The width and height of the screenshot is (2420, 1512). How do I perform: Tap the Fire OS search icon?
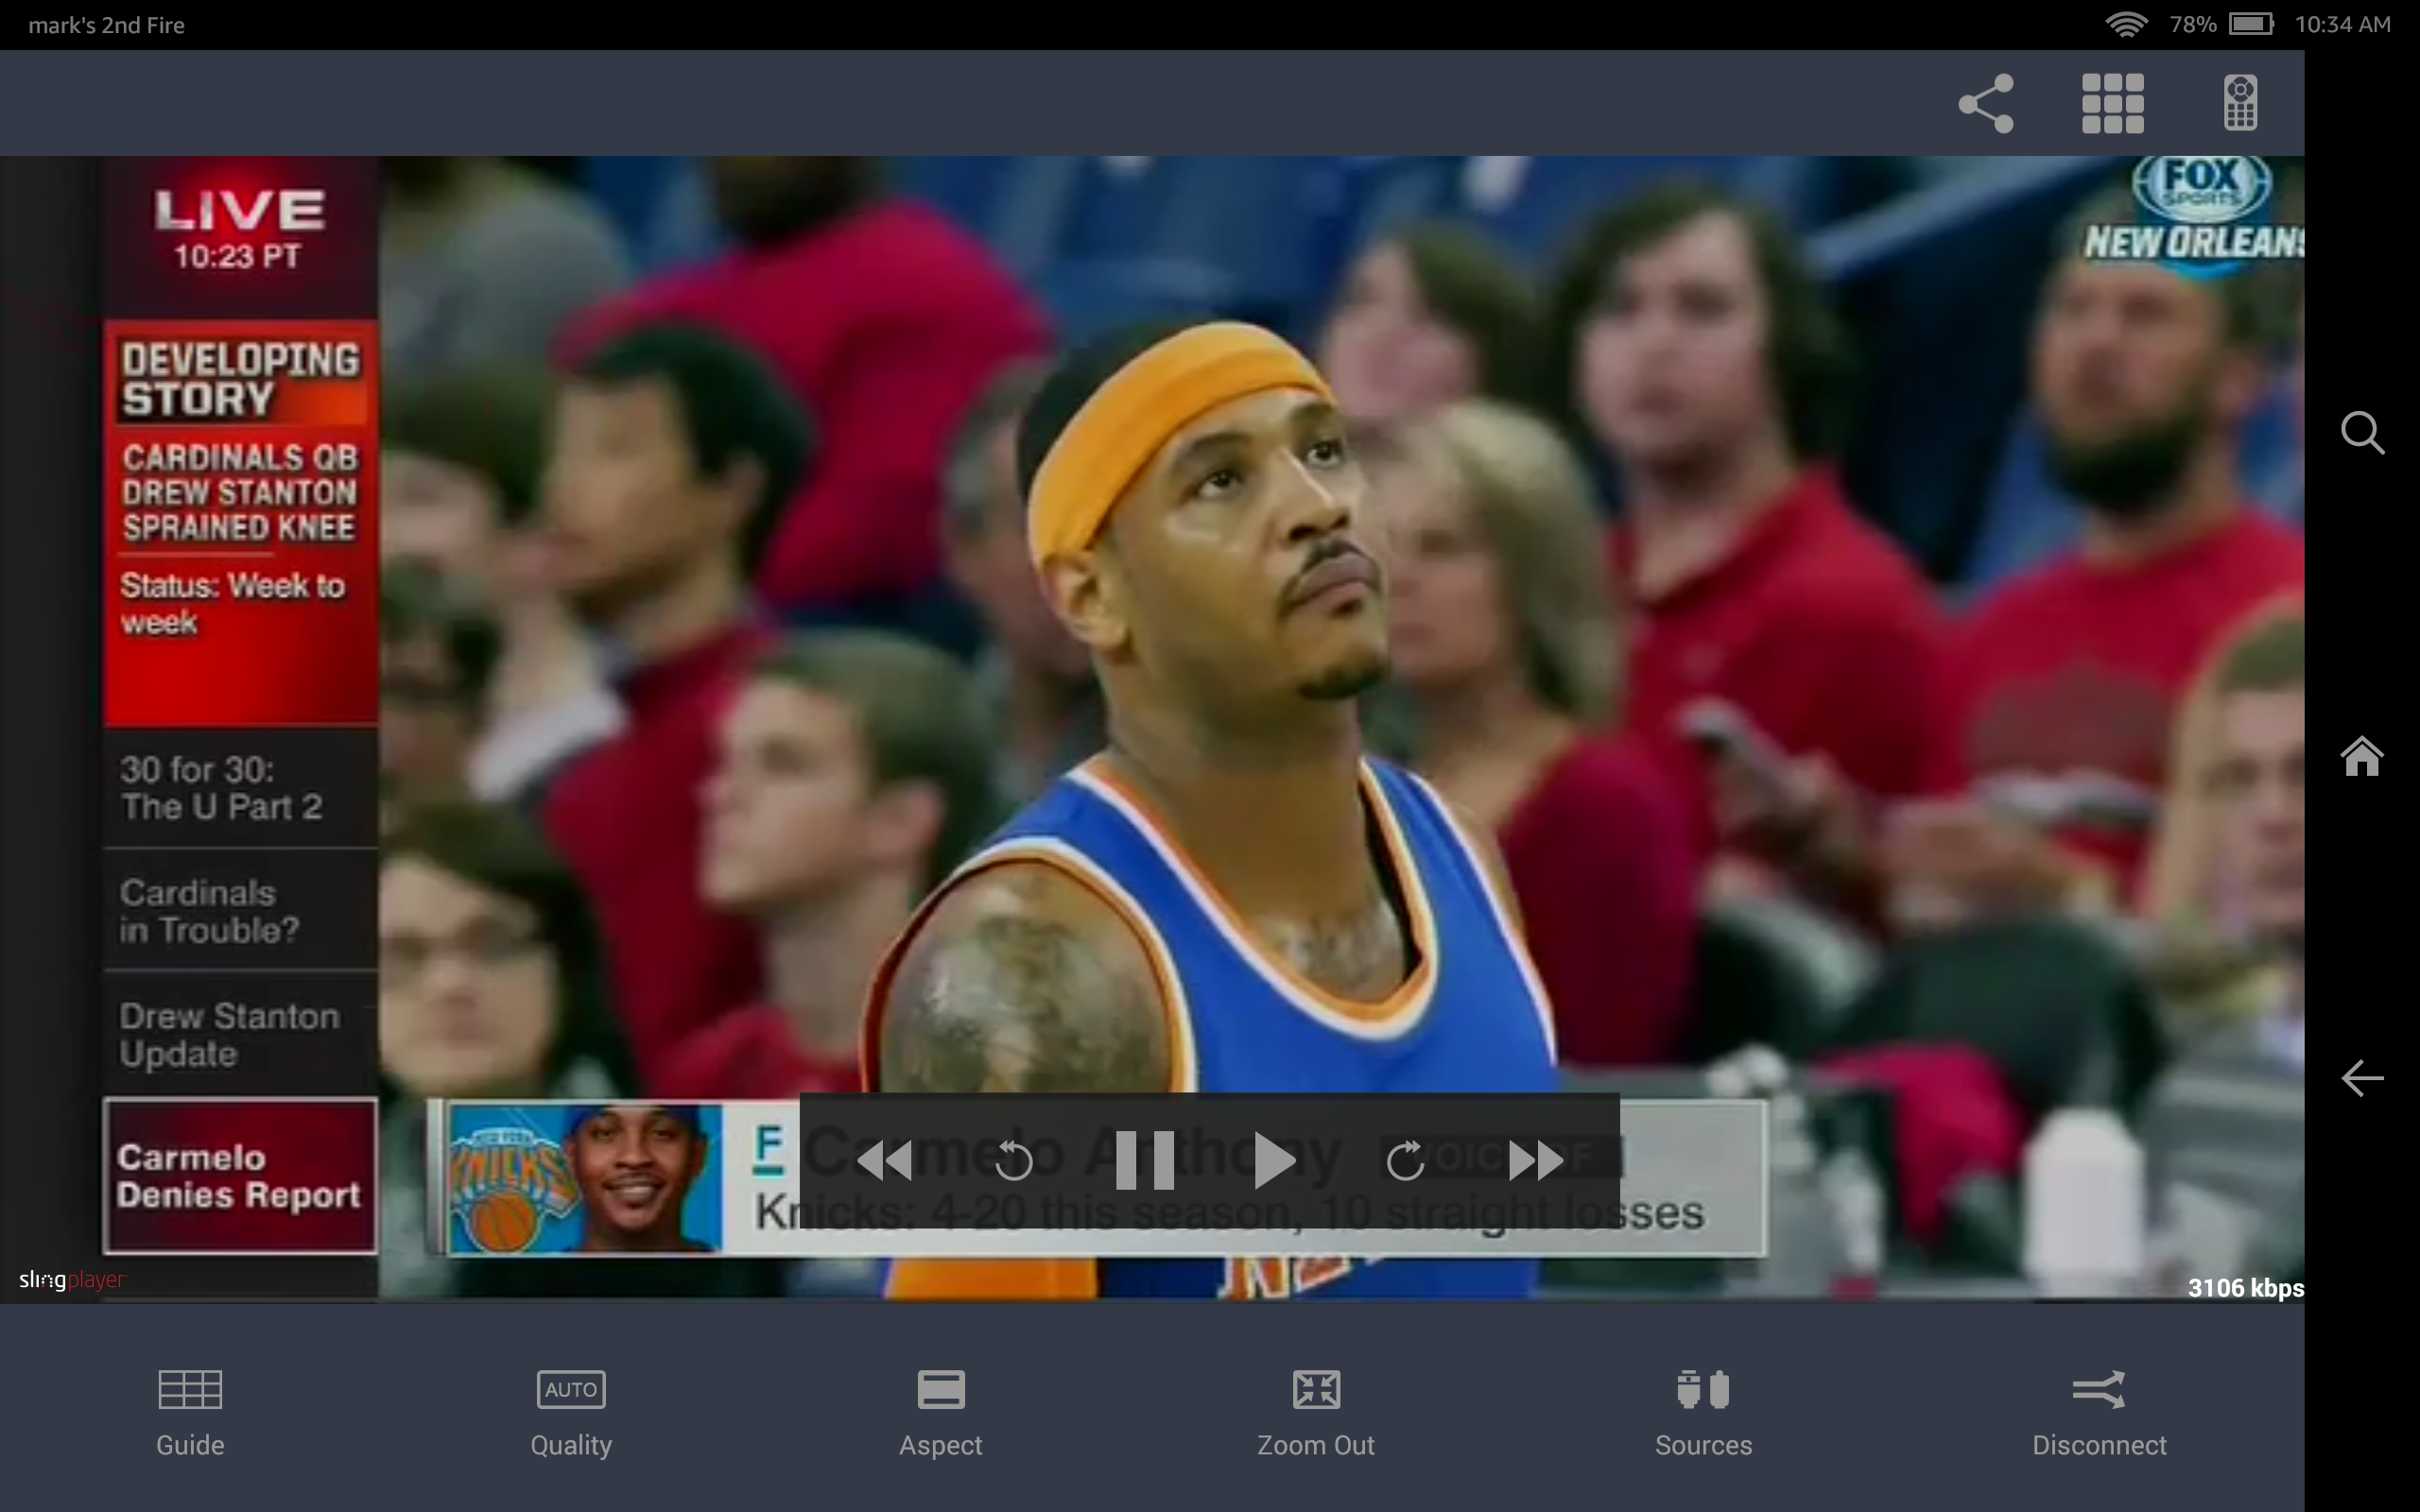point(2362,433)
